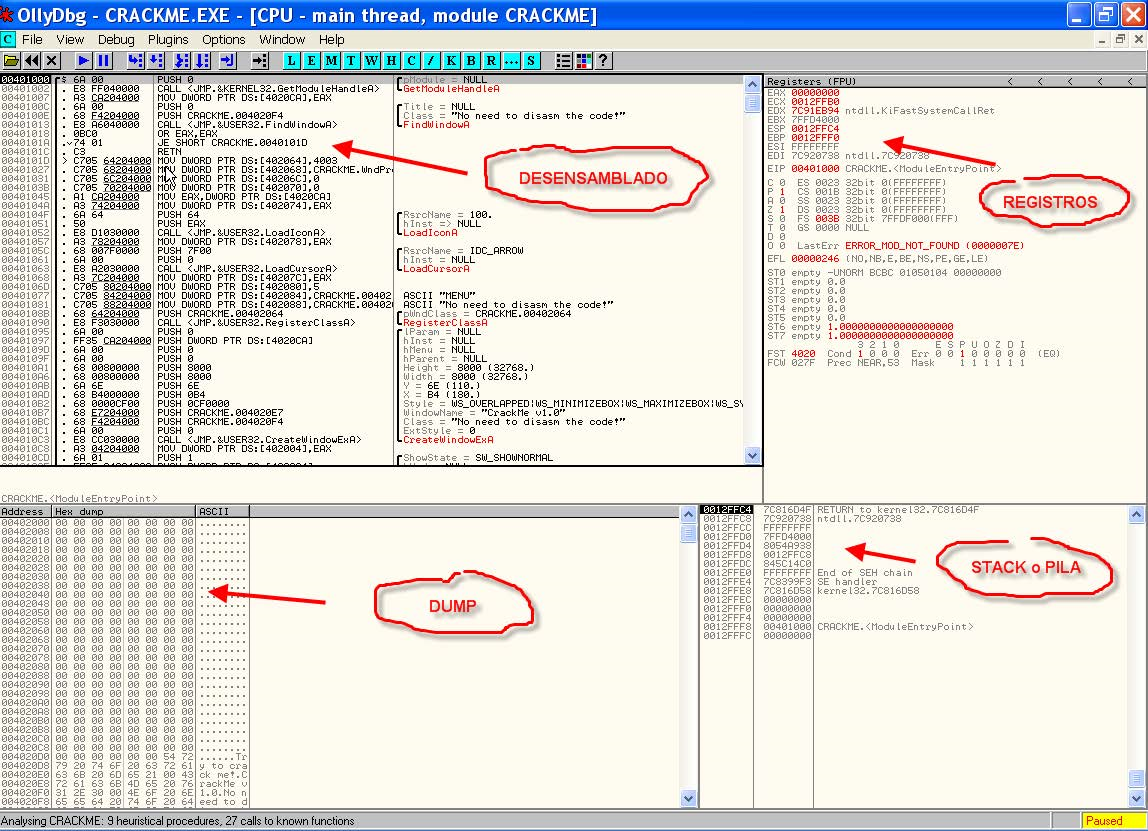
Task: Open the View menu
Action: [x=70, y=40]
